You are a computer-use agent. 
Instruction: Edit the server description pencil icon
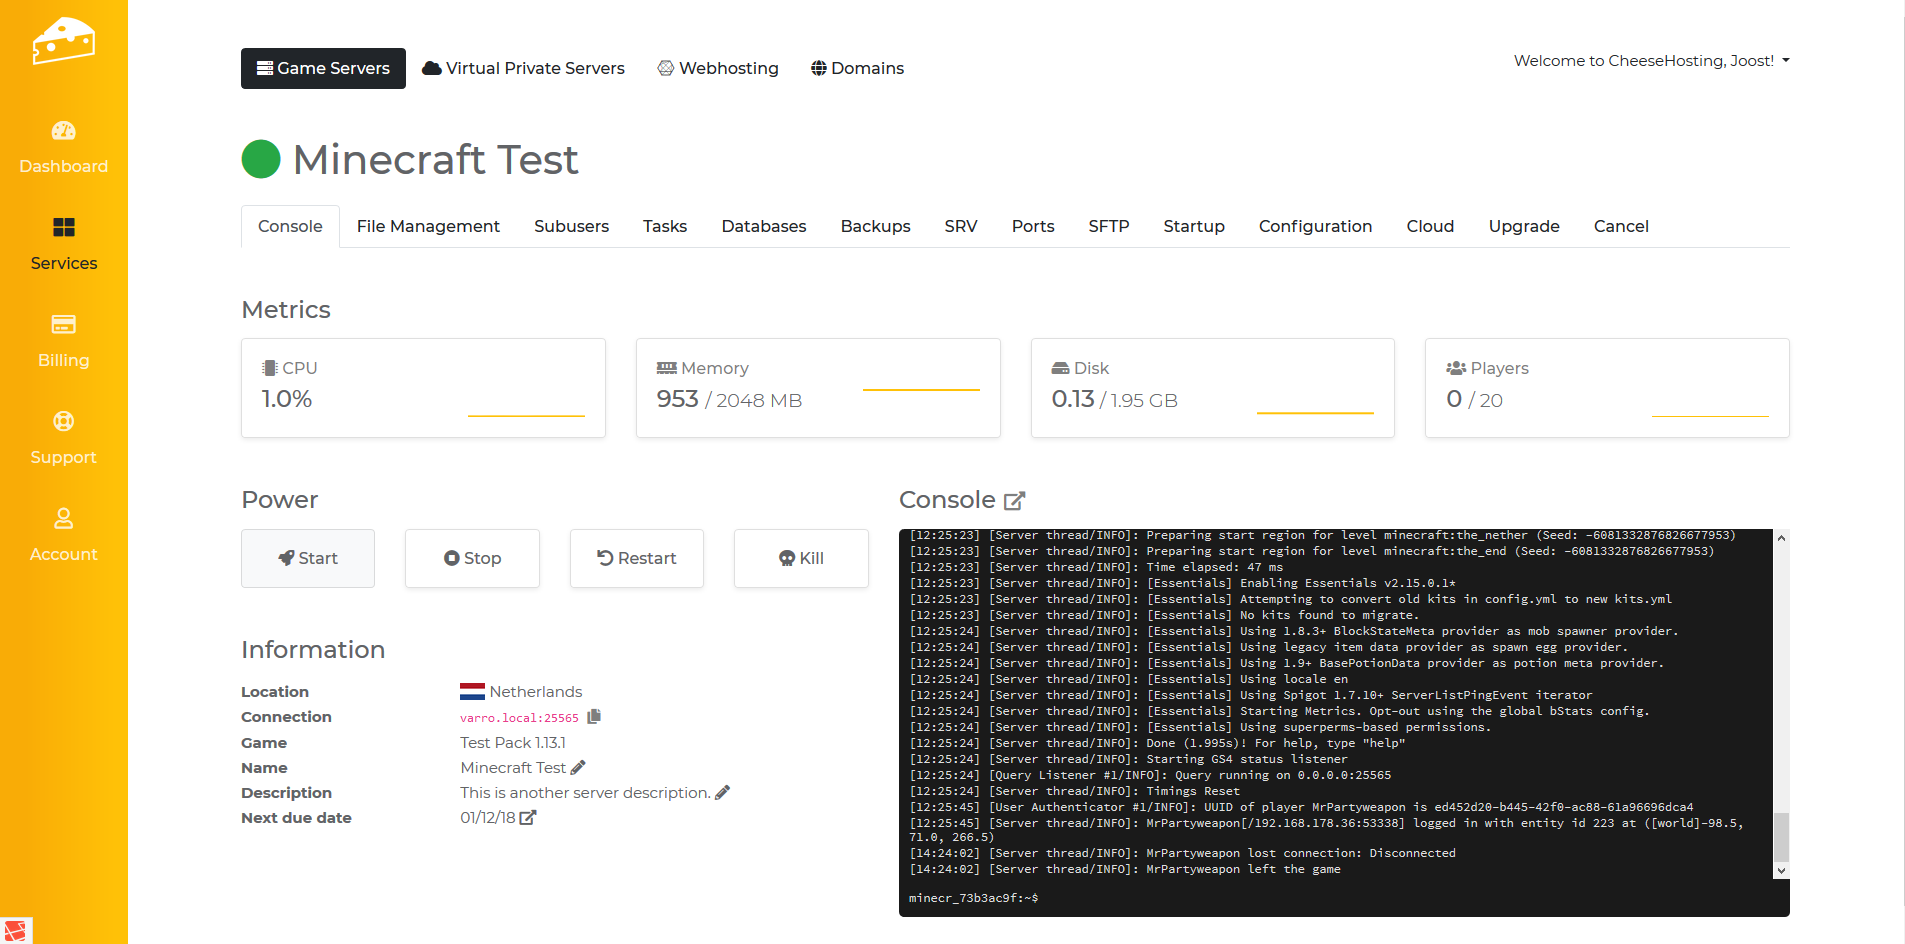click(x=723, y=793)
